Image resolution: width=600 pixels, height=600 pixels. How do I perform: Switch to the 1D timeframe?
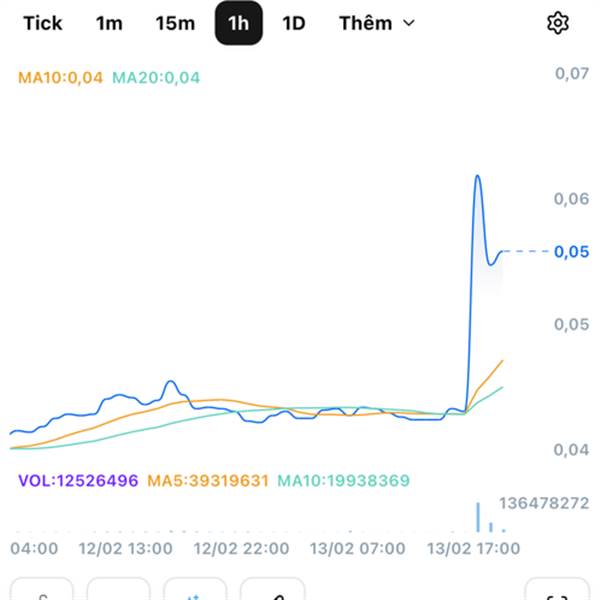[x=293, y=23]
